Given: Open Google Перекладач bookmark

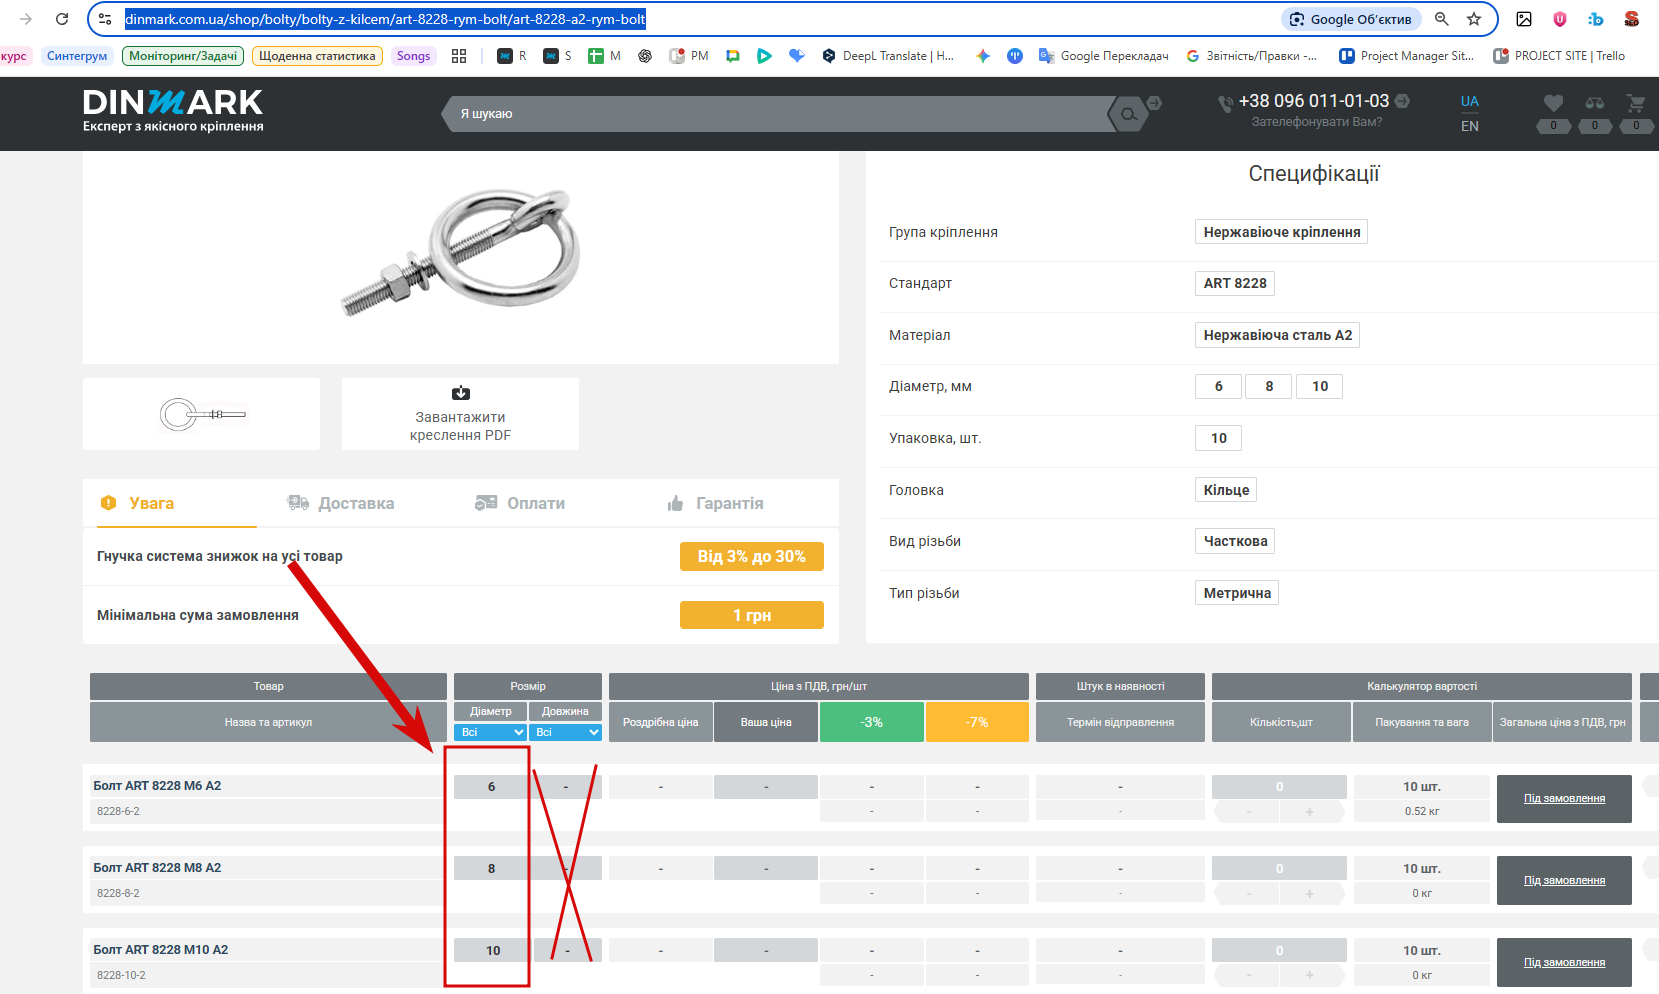Looking at the screenshot, I should (x=1104, y=56).
